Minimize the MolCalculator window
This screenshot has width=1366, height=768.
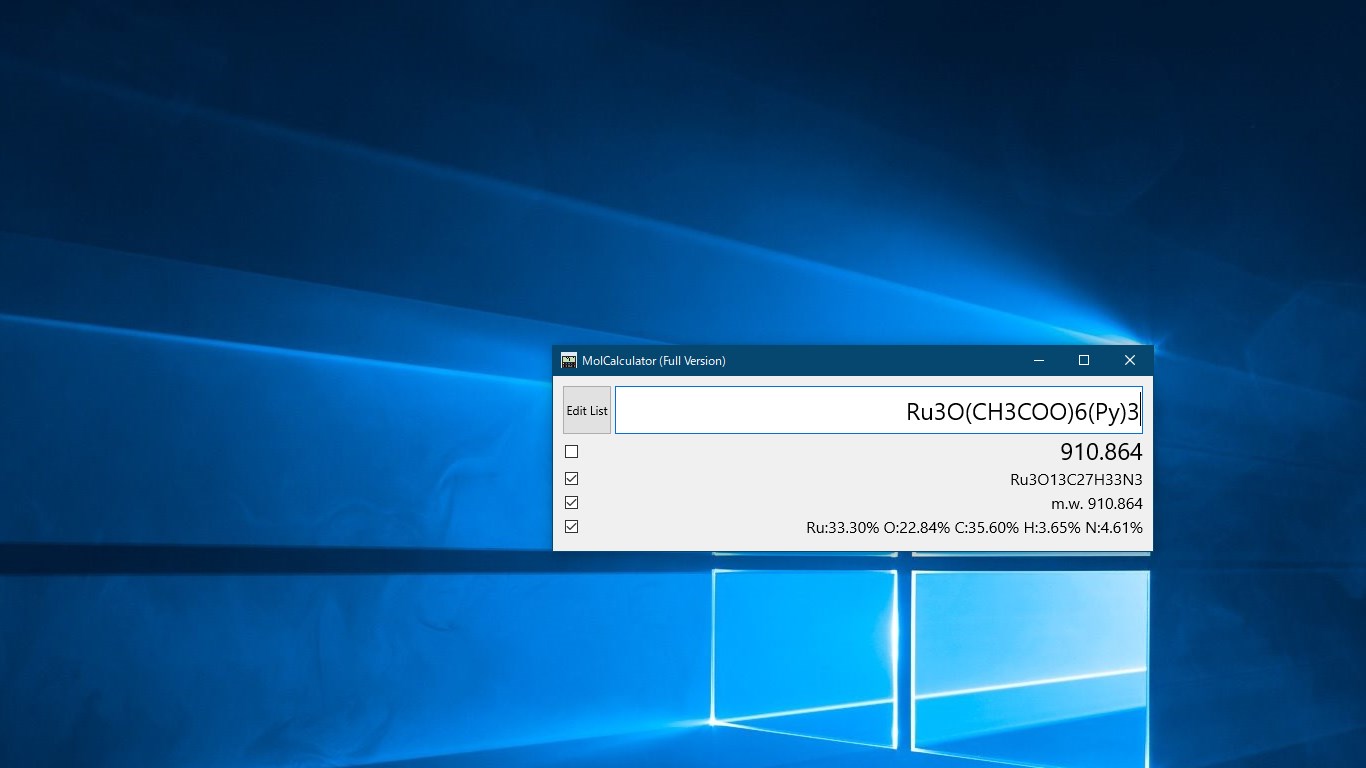(x=1039, y=360)
